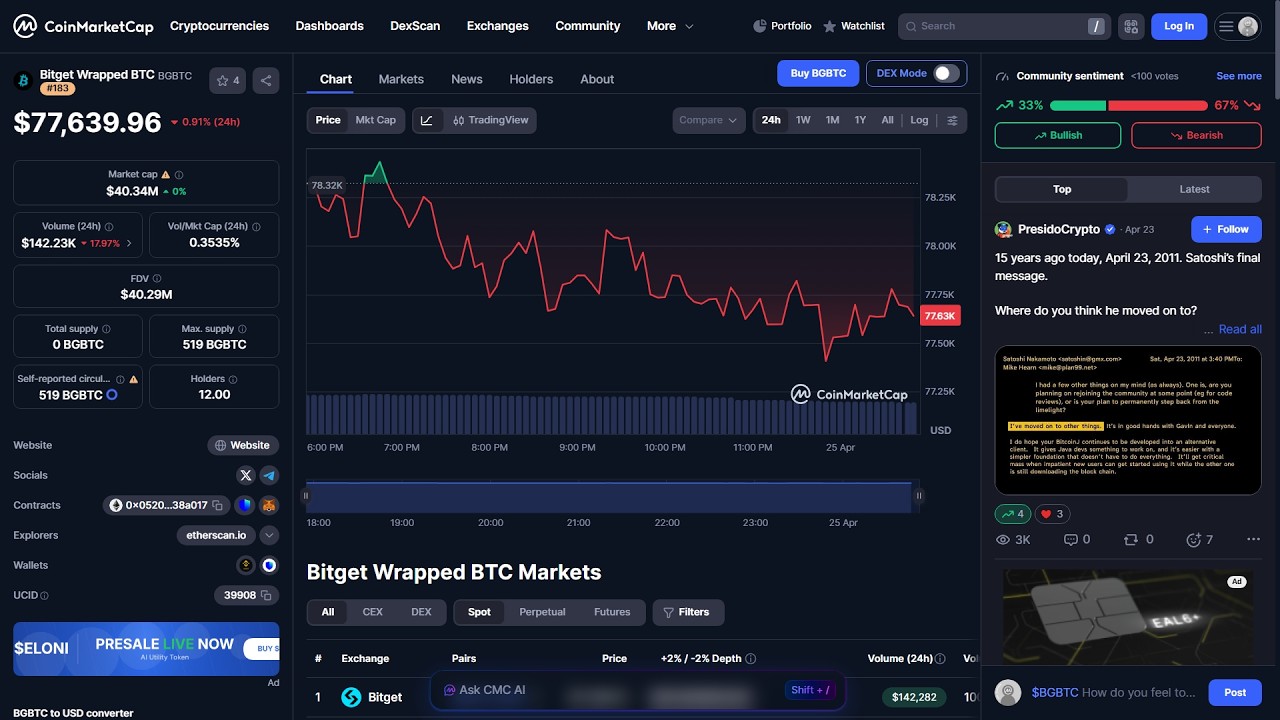Click the icon button beside the search box

pos(1131,26)
